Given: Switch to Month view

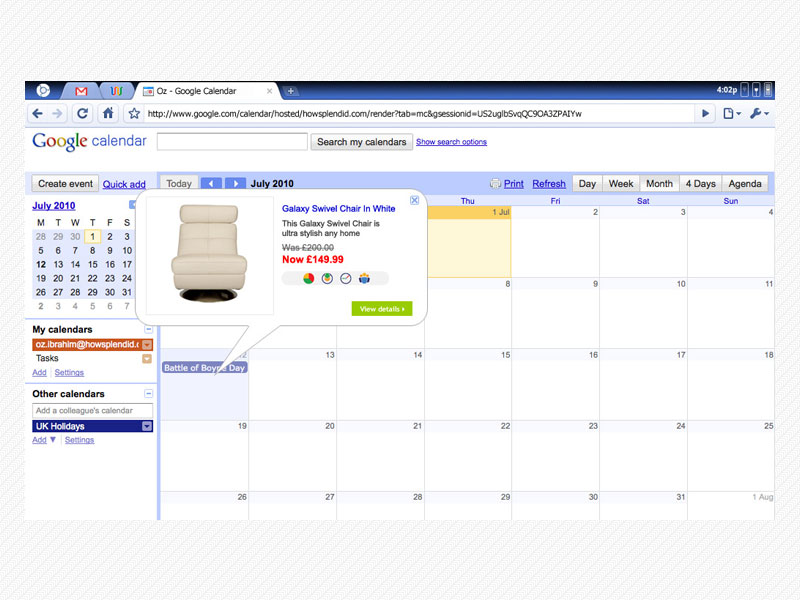Looking at the screenshot, I should [659, 184].
